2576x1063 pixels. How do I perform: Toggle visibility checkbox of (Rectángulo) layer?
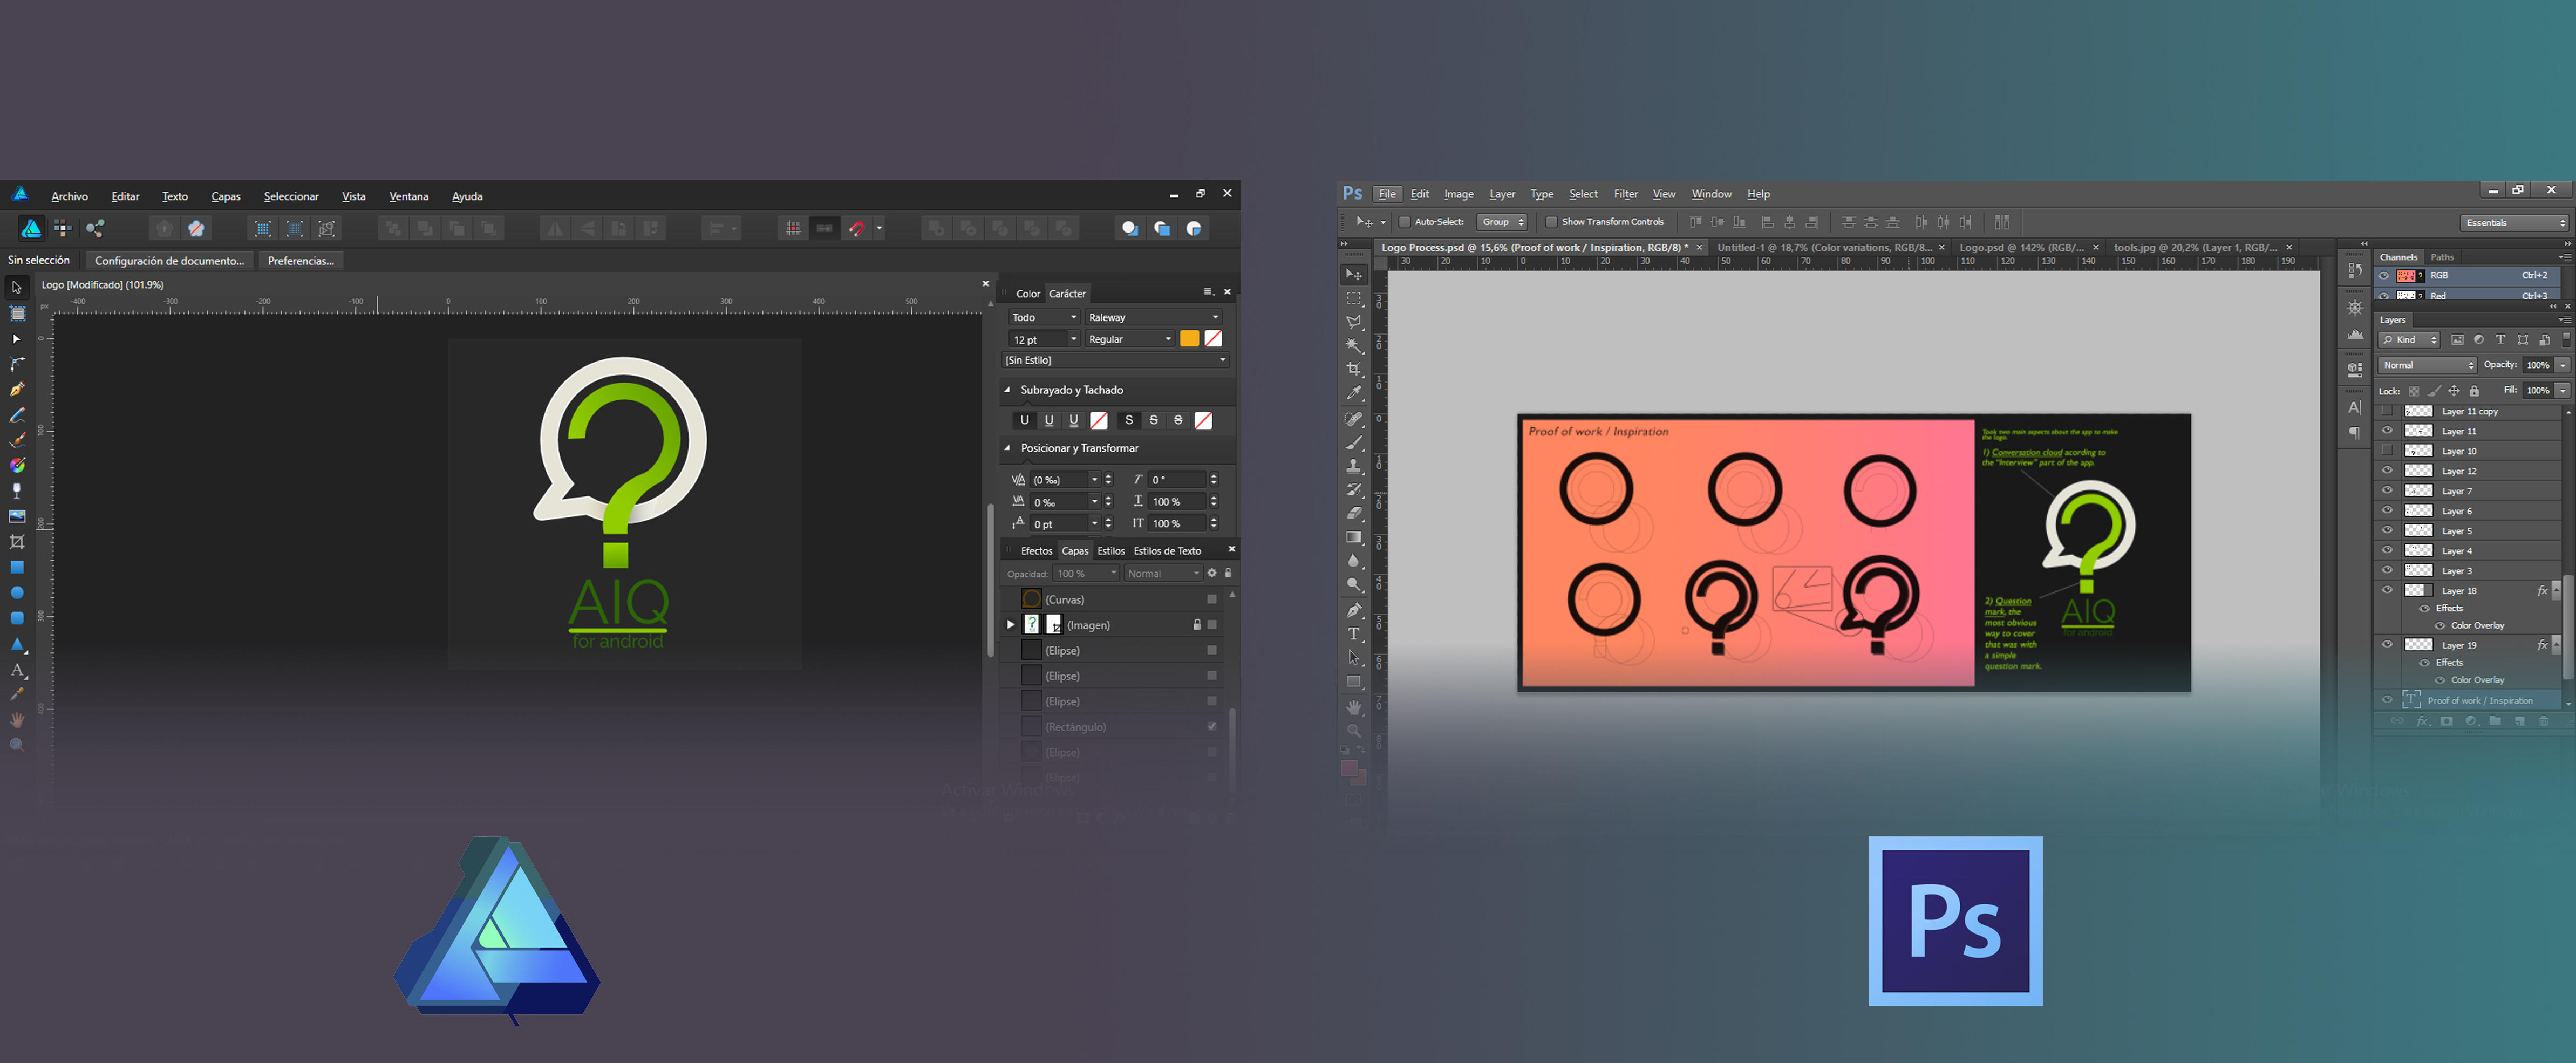coord(1211,726)
